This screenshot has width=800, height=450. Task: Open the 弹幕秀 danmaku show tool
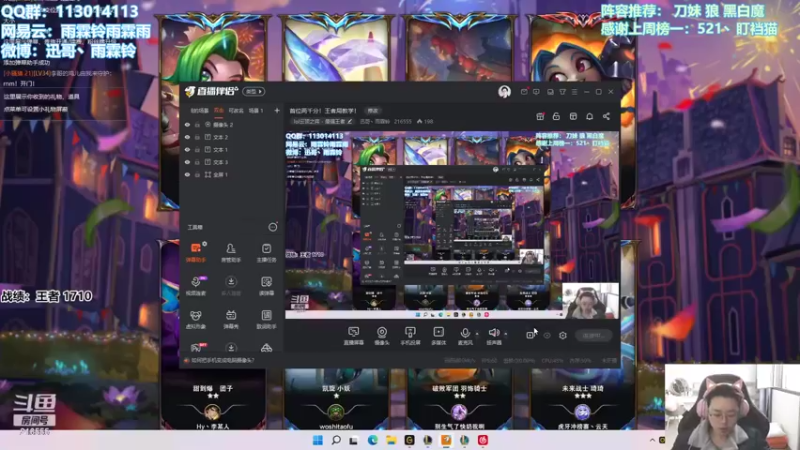(x=231, y=319)
